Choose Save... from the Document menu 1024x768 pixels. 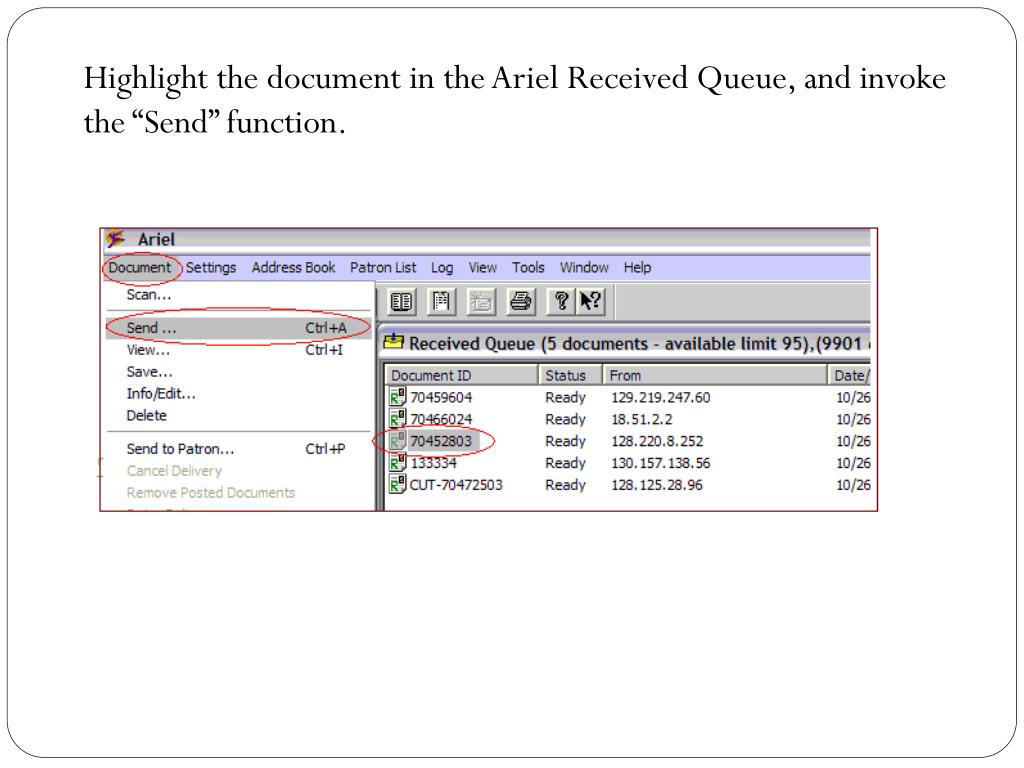coord(239,372)
